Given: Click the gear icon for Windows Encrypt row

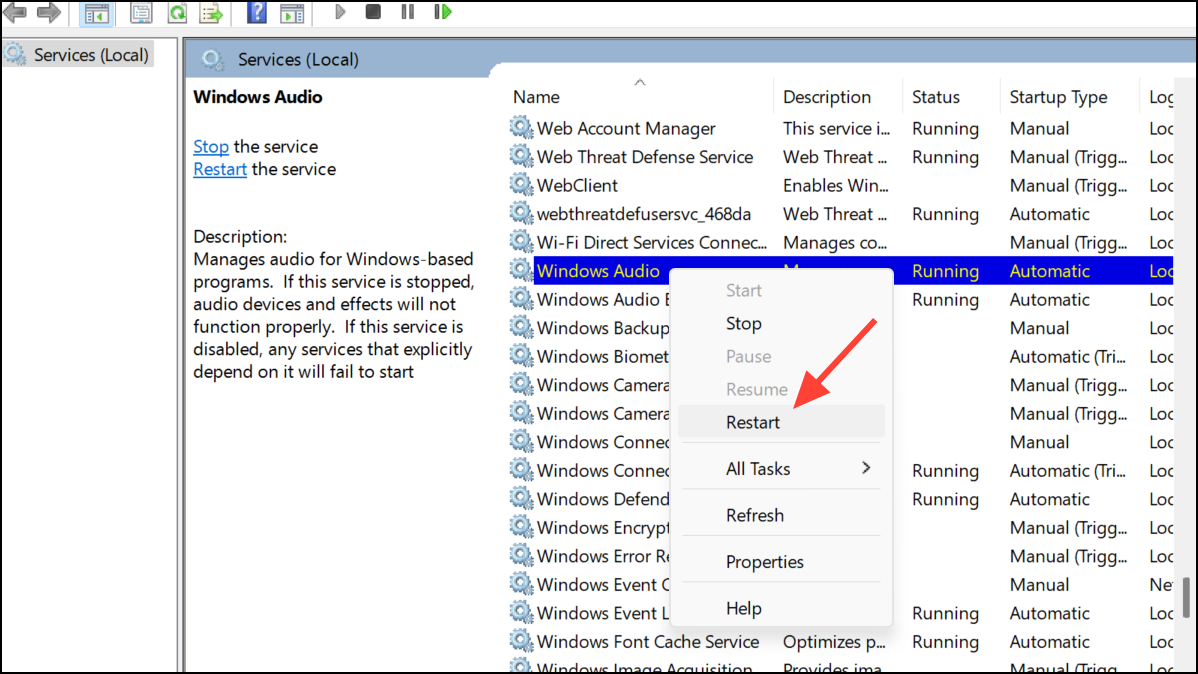Looking at the screenshot, I should coord(521,527).
